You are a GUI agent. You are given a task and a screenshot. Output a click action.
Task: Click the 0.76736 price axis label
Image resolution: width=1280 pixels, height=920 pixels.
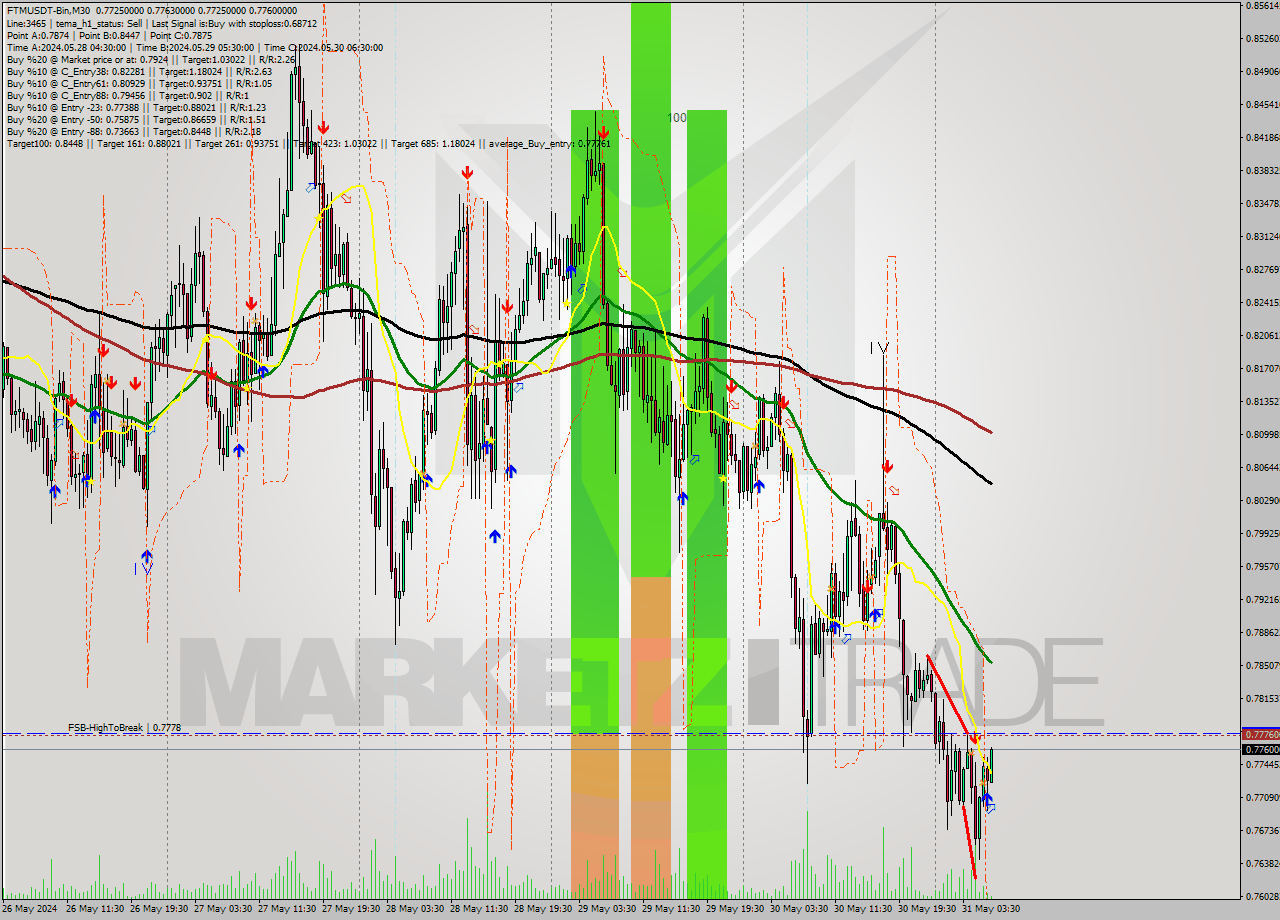1262,831
